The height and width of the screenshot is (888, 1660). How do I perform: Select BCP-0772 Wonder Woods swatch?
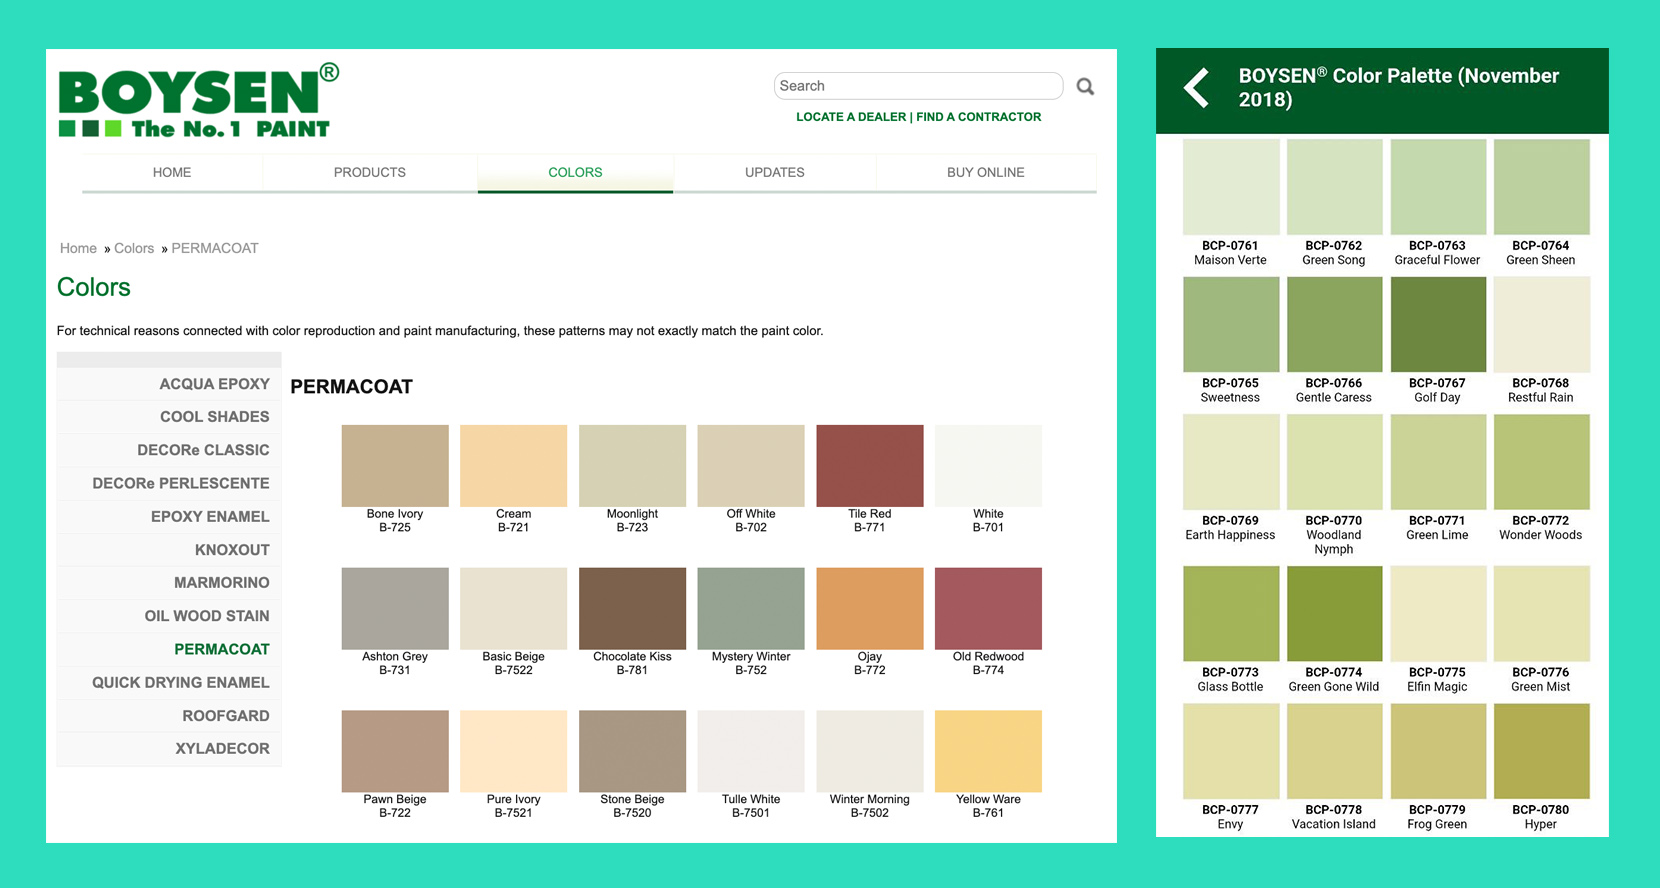point(1542,462)
